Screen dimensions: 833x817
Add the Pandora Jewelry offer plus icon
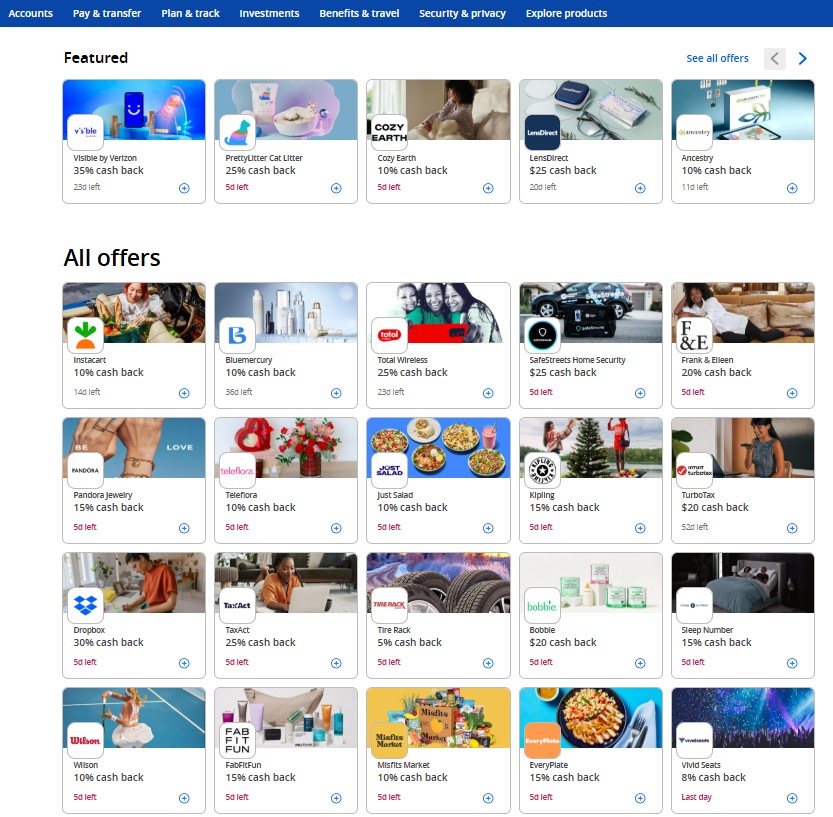coord(184,528)
